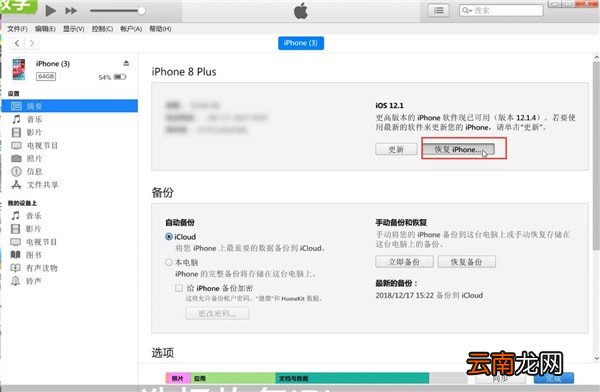Screen dimensions: 600x392
Task: Click the iPhone device thumbnail in sidebar
Action: click(19, 69)
